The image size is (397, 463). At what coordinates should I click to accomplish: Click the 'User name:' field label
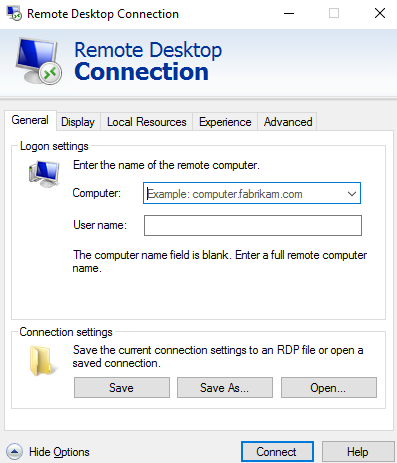point(100,225)
